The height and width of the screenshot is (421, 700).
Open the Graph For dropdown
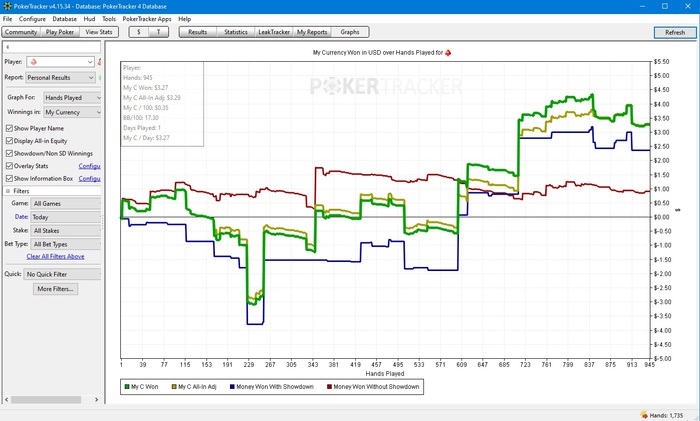(x=72, y=98)
